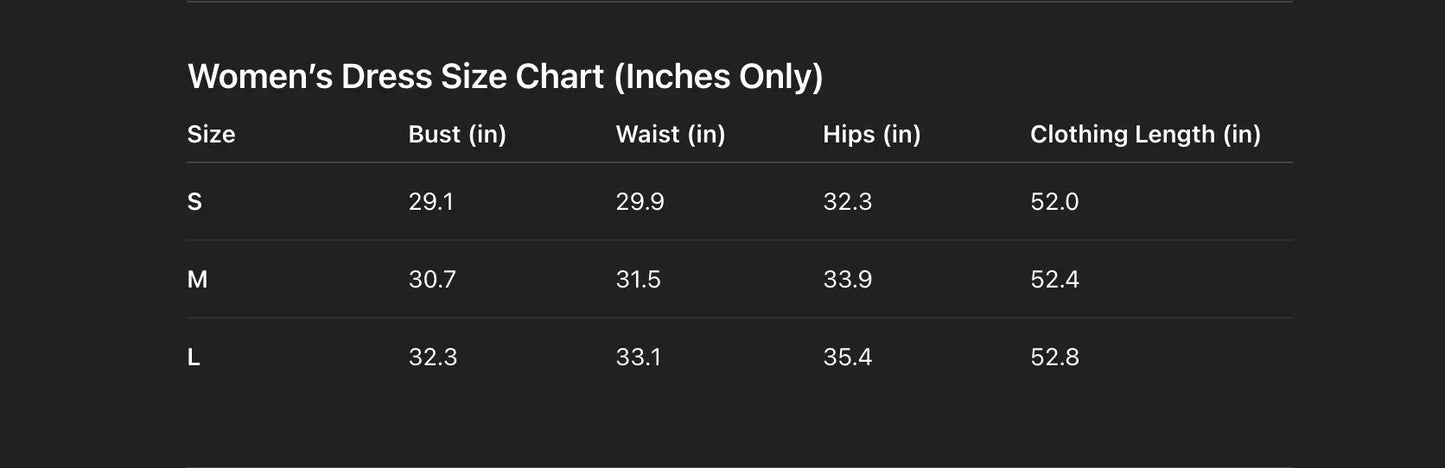Select the Waist (in) column header
Viewport: 1445px width, 468px height.
coord(670,135)
